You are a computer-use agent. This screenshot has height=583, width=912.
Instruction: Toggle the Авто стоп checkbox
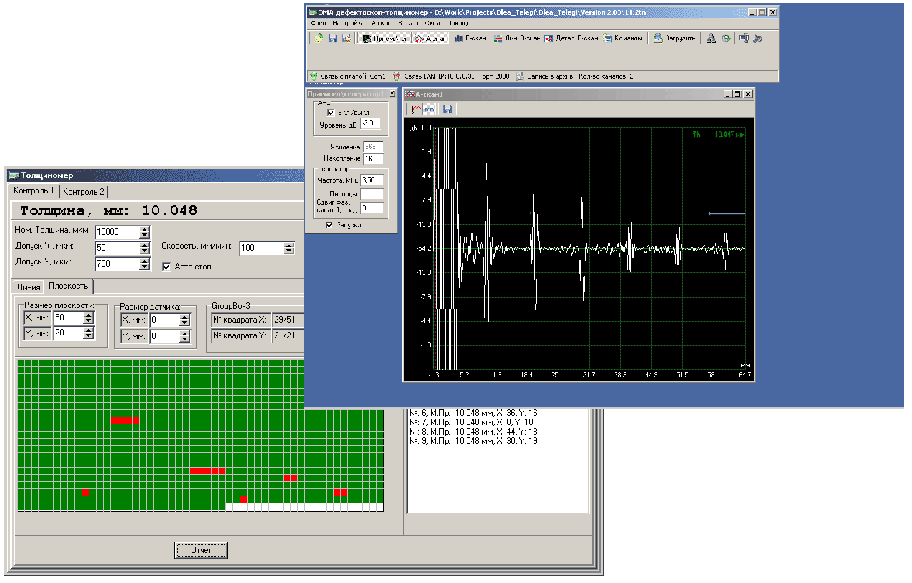[166, 266]
